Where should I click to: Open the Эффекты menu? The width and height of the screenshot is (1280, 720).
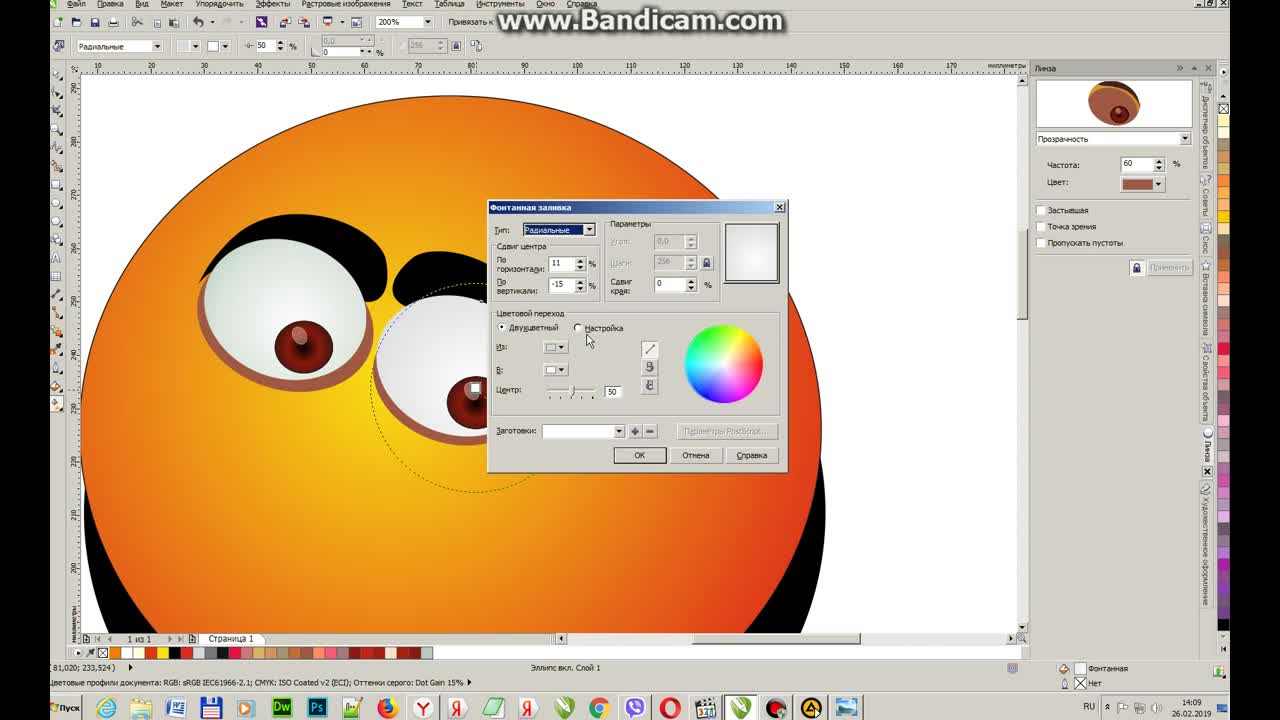coord(272,4)
